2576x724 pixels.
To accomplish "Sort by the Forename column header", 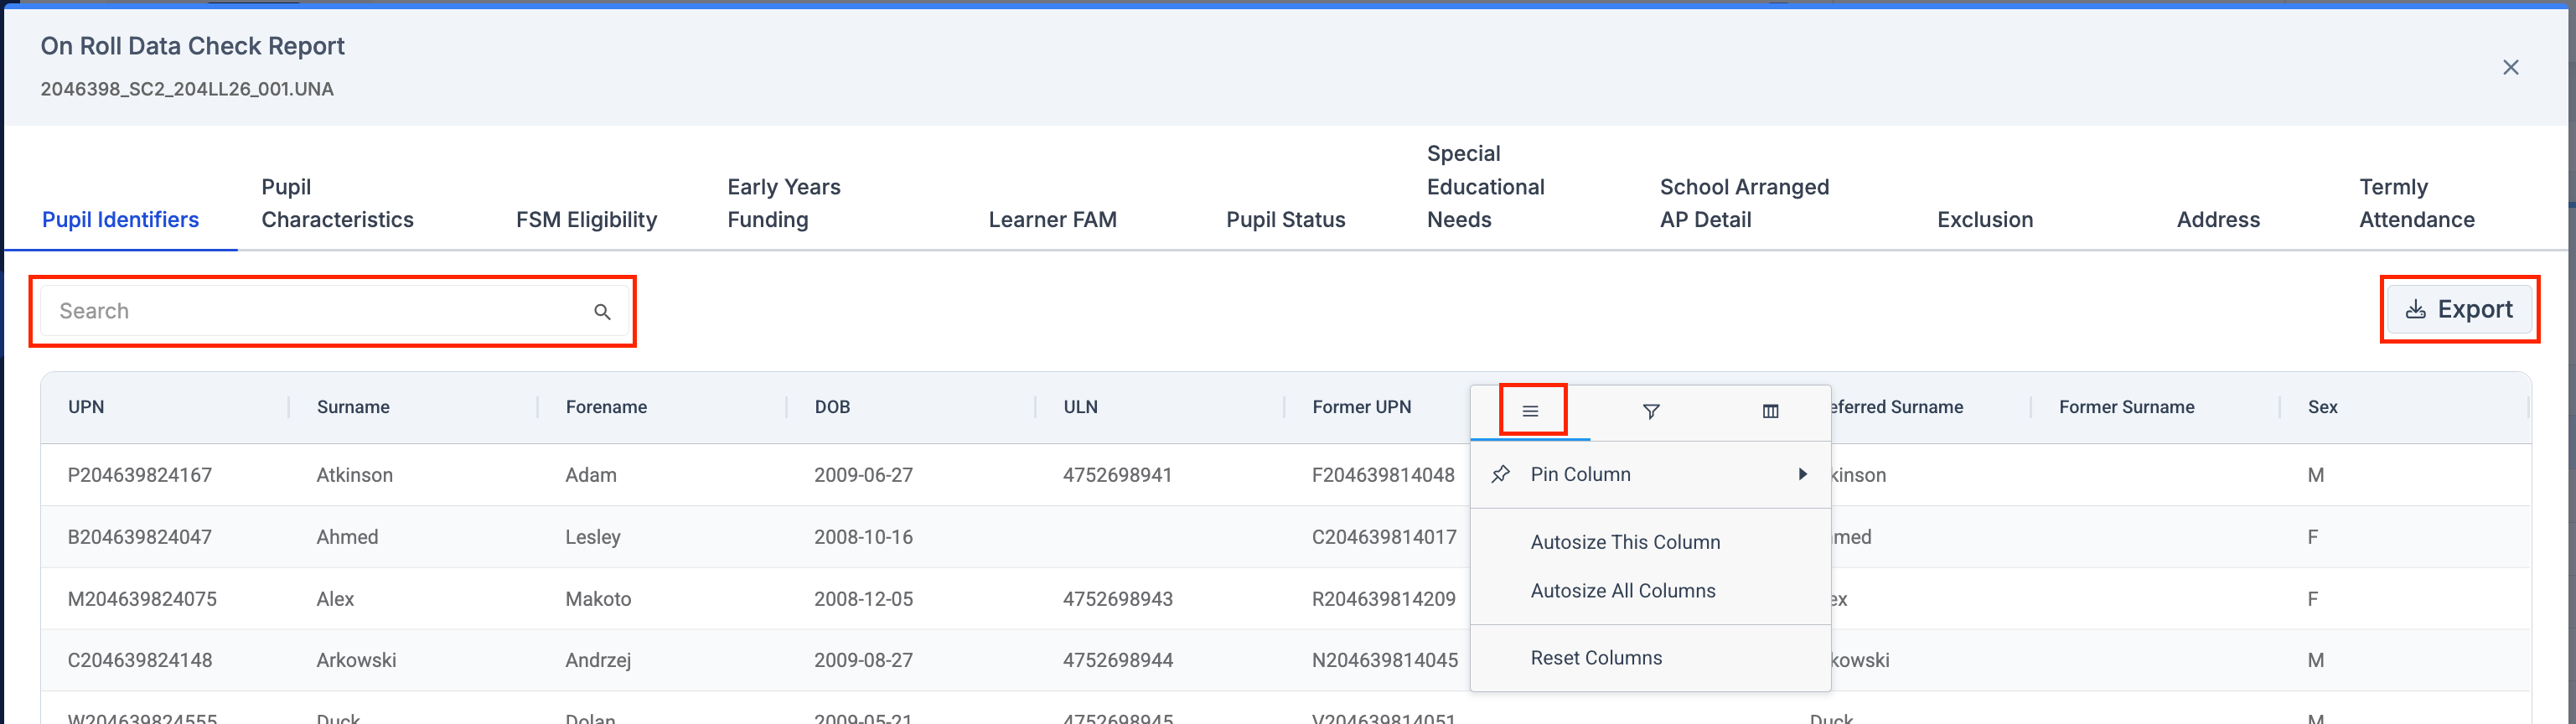I will click(606, 407).
